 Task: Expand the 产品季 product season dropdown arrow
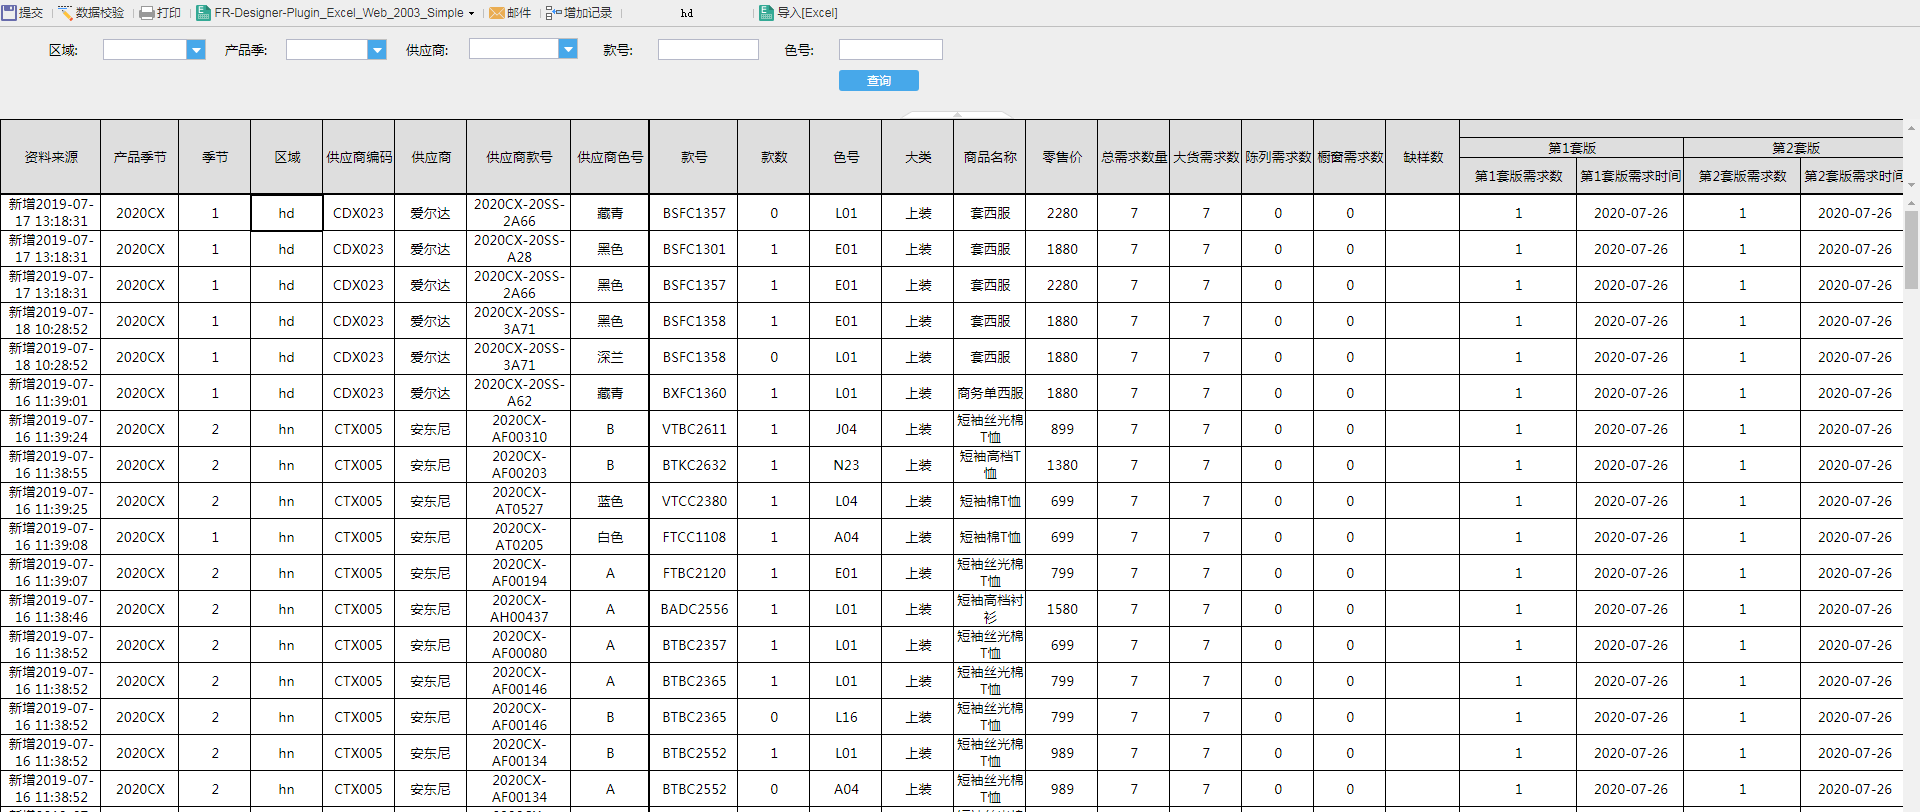click(x=377, y=50)
